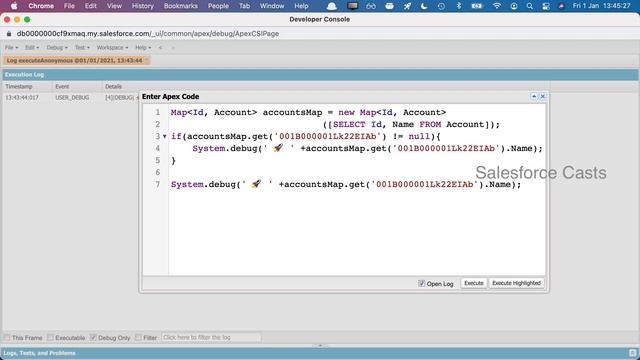
Task: Click the Execute button
Action: [473, 283]
